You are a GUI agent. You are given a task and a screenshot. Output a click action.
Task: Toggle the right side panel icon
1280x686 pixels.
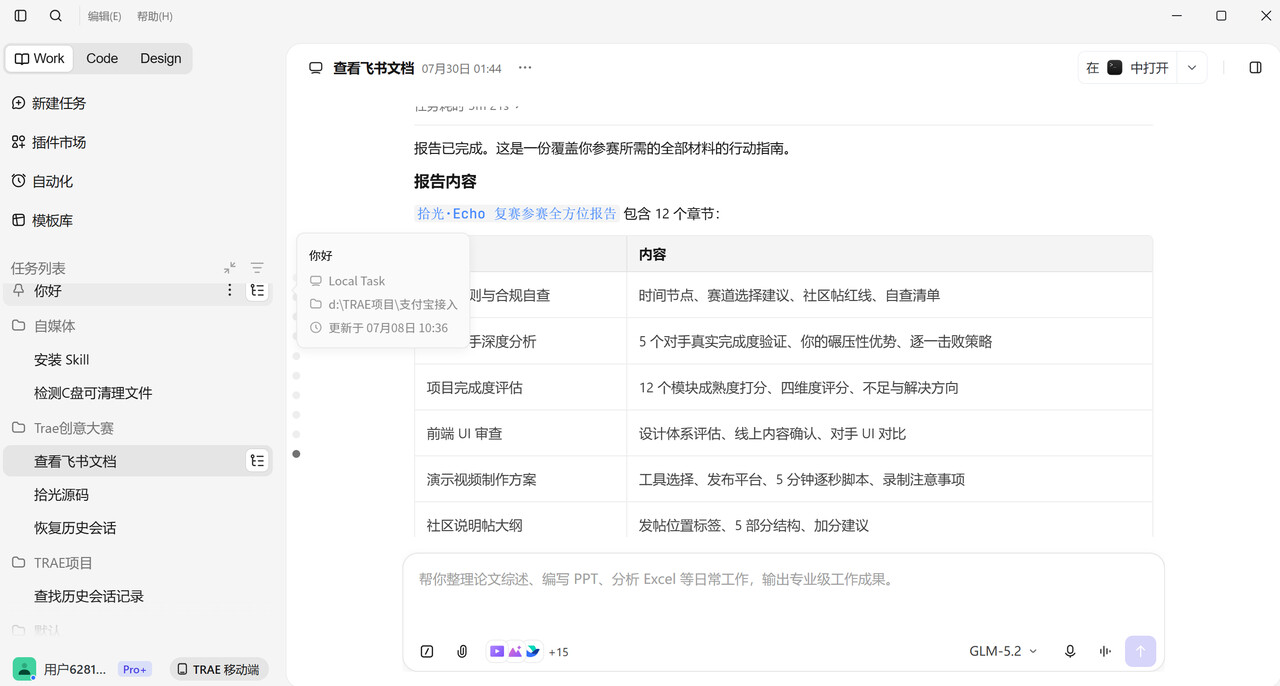click(x=1256, y=68)
